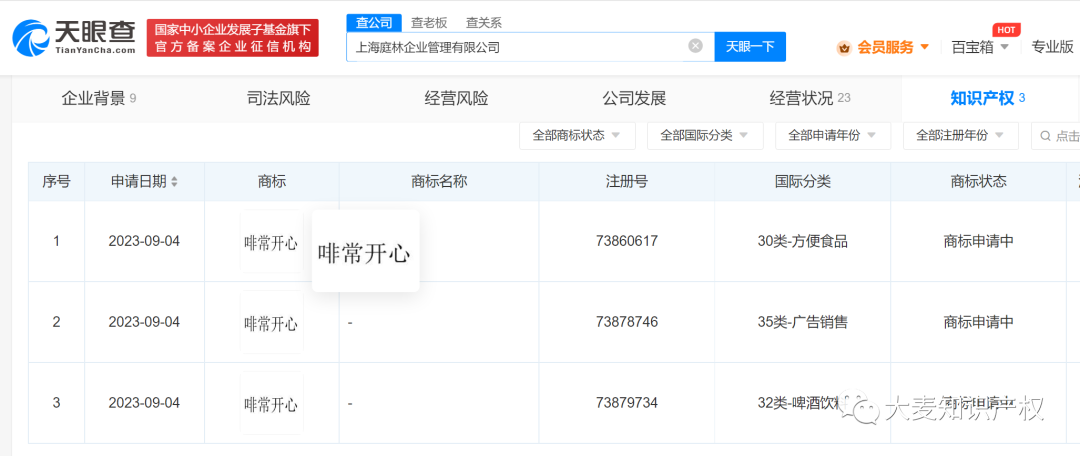Open the 知识产权 tab
Viewport: 1080px width, 456px height.
point(988,99)
